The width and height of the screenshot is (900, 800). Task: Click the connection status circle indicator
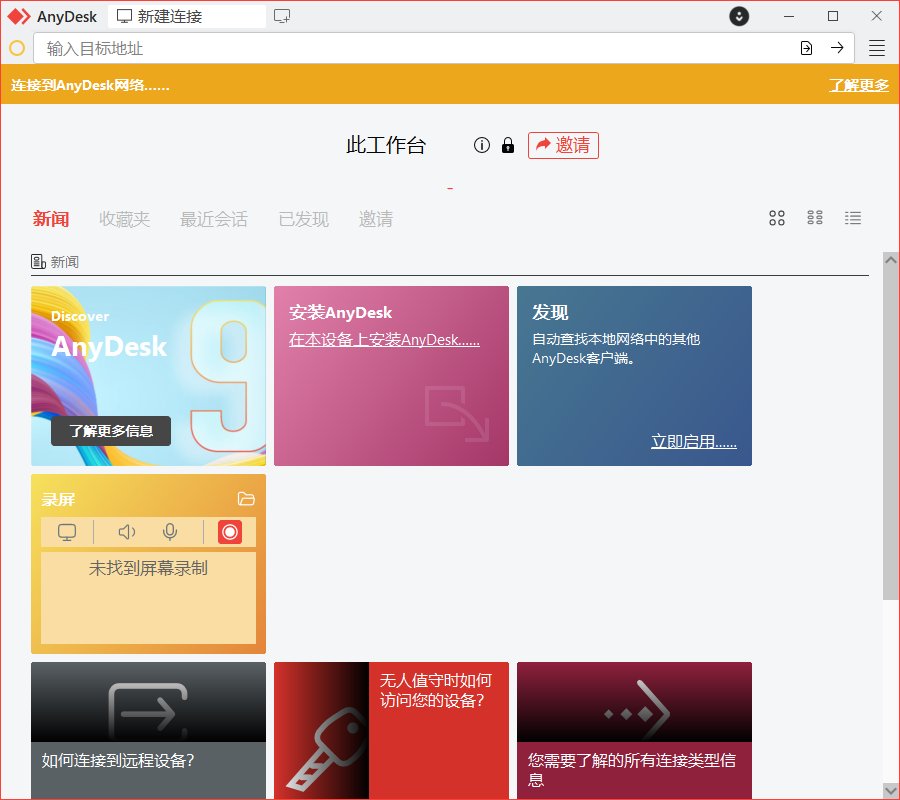(x=17, y=48)
